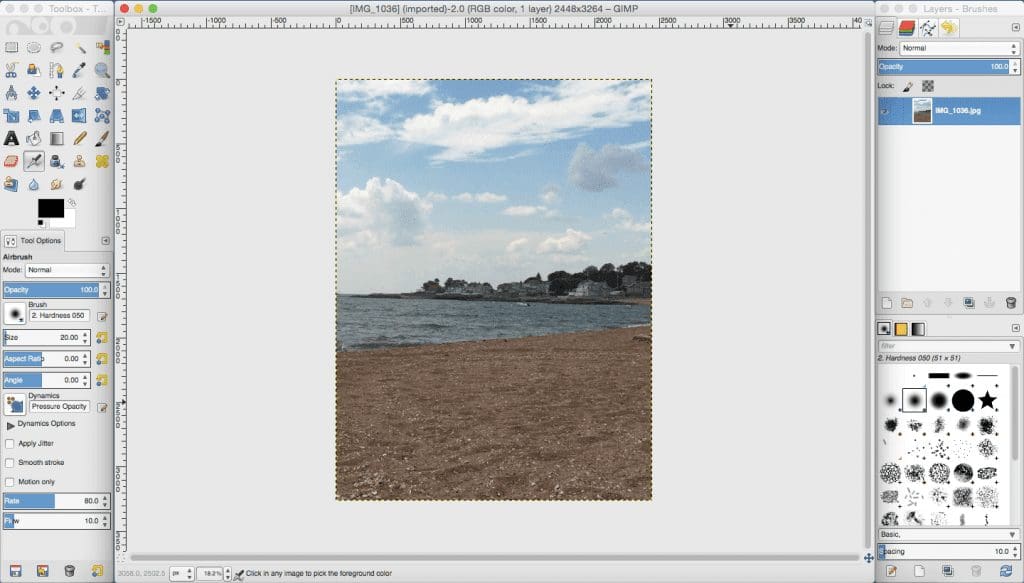Select the Eraser tool
The image size is (1024, 583).
[11, 161]
